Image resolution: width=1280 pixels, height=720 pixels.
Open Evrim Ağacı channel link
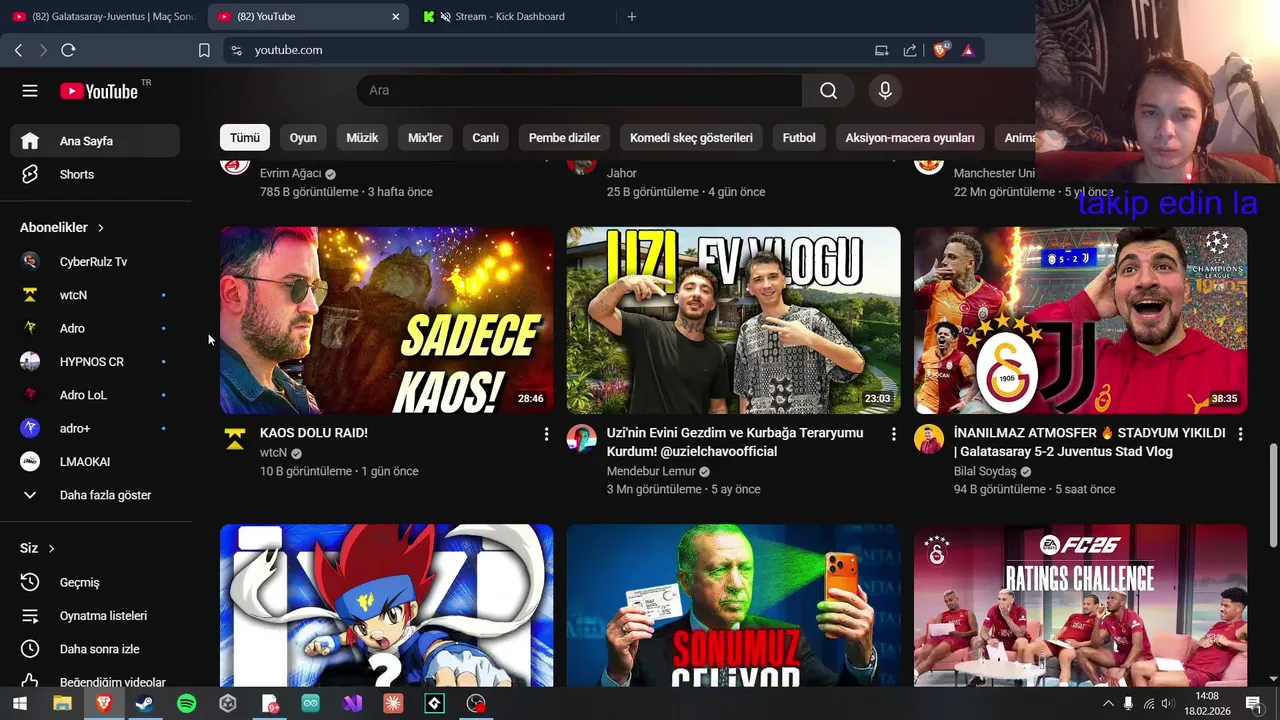[x=291, y=173]
